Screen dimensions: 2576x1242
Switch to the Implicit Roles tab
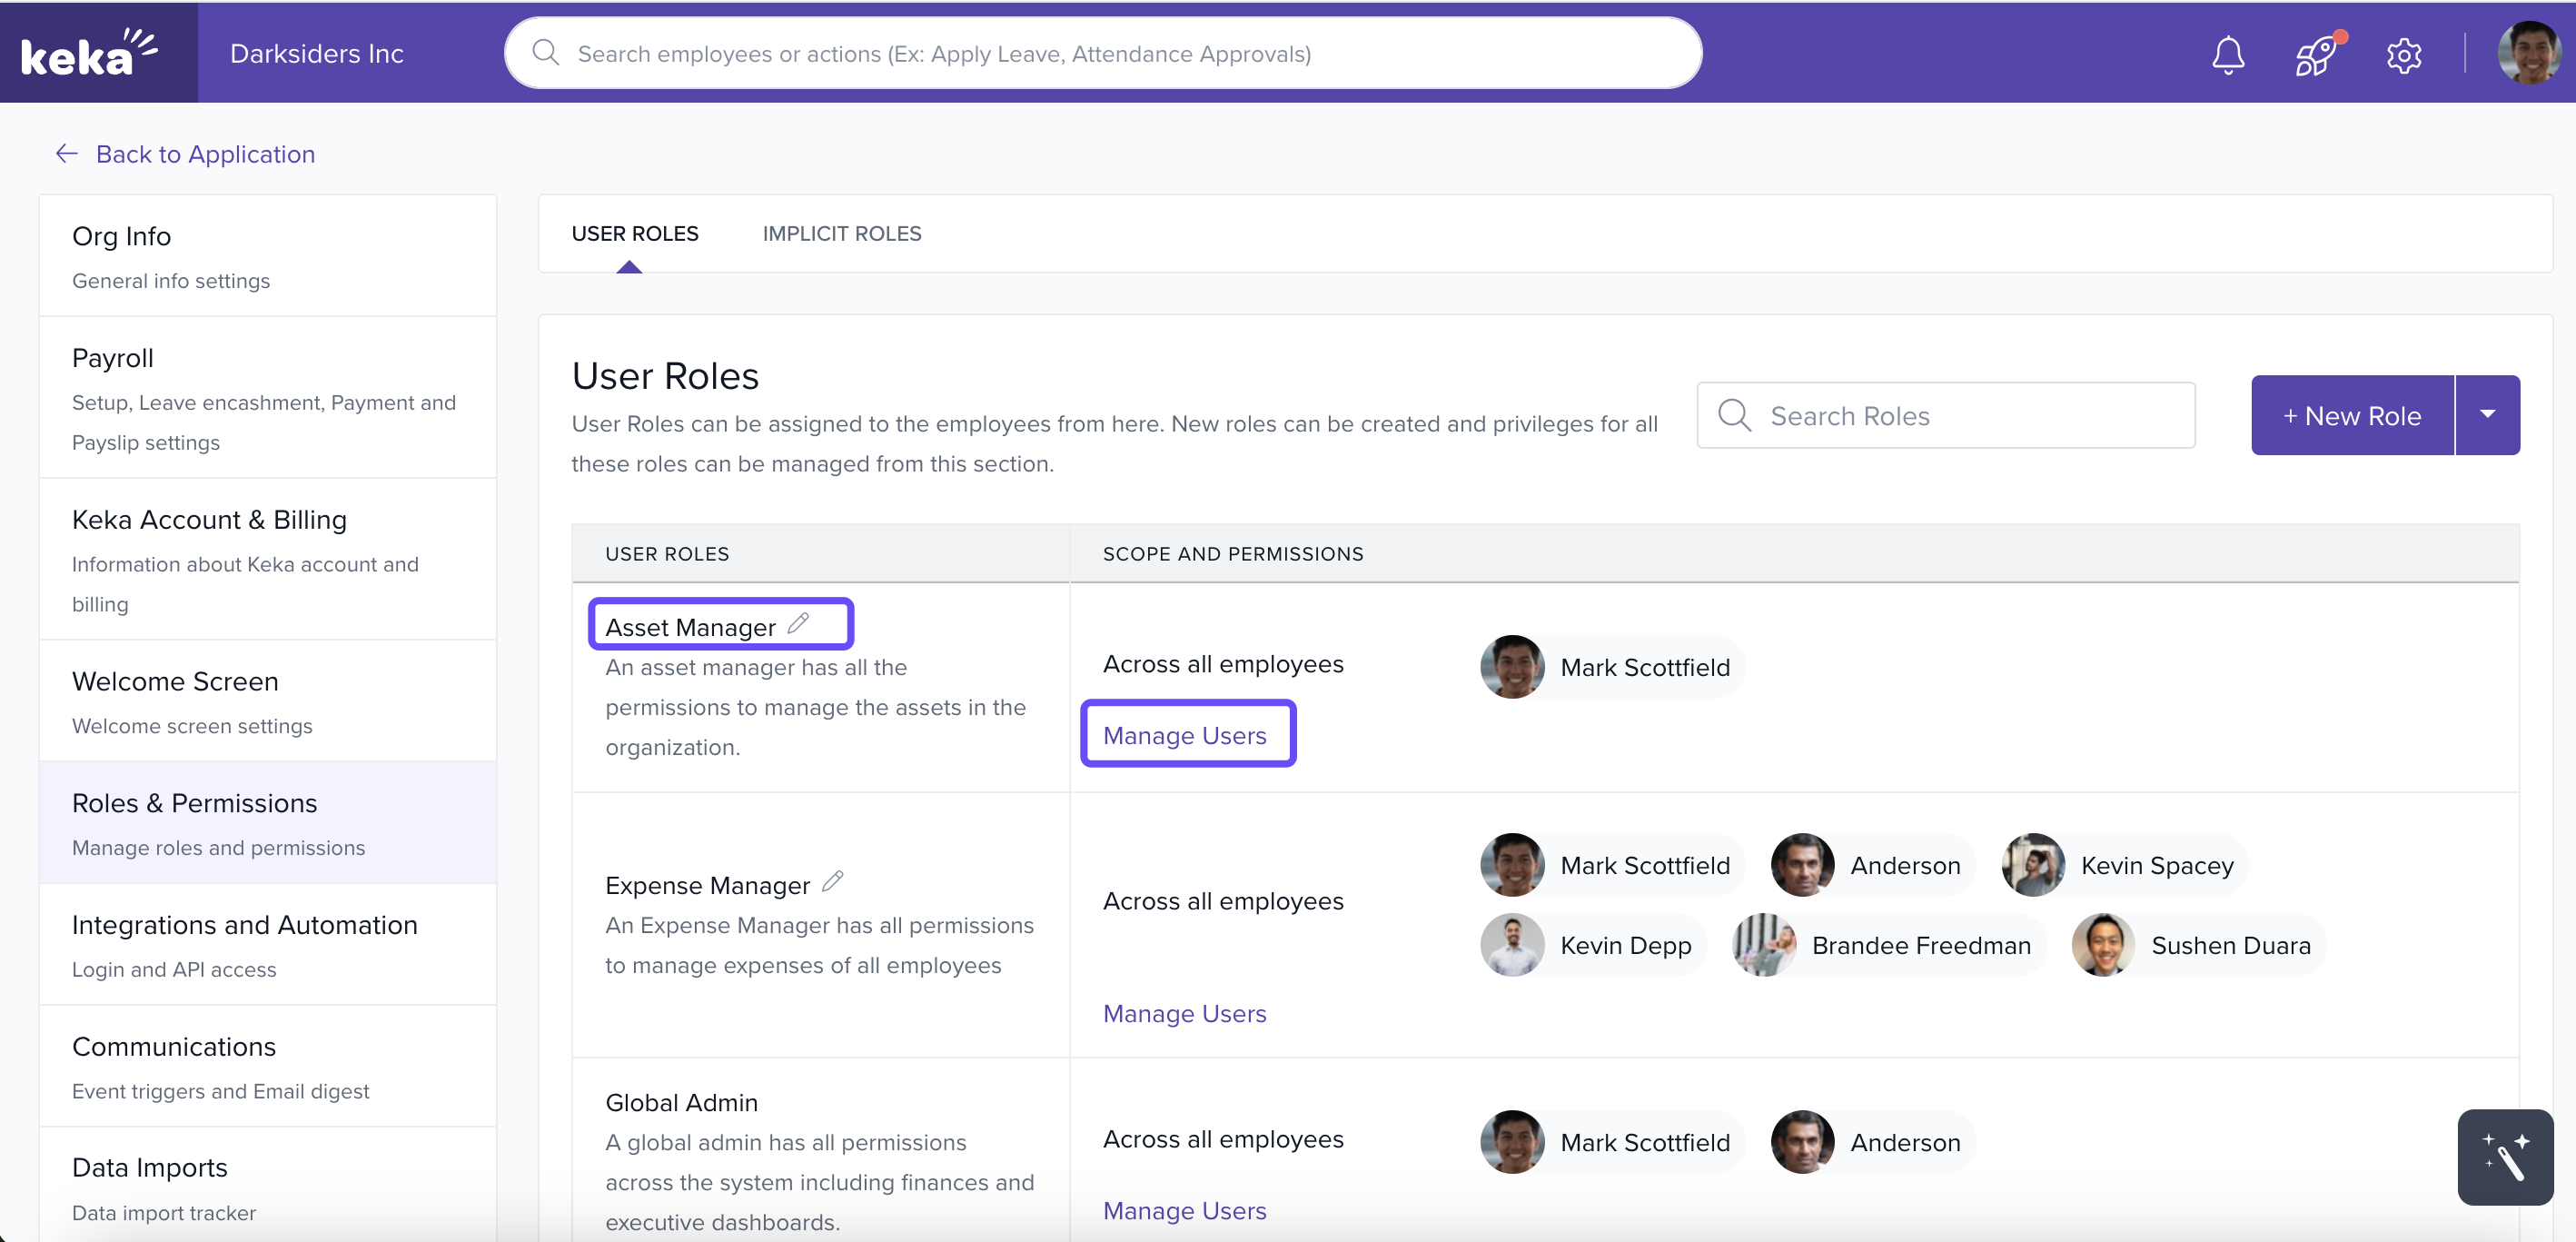[841, 233]
